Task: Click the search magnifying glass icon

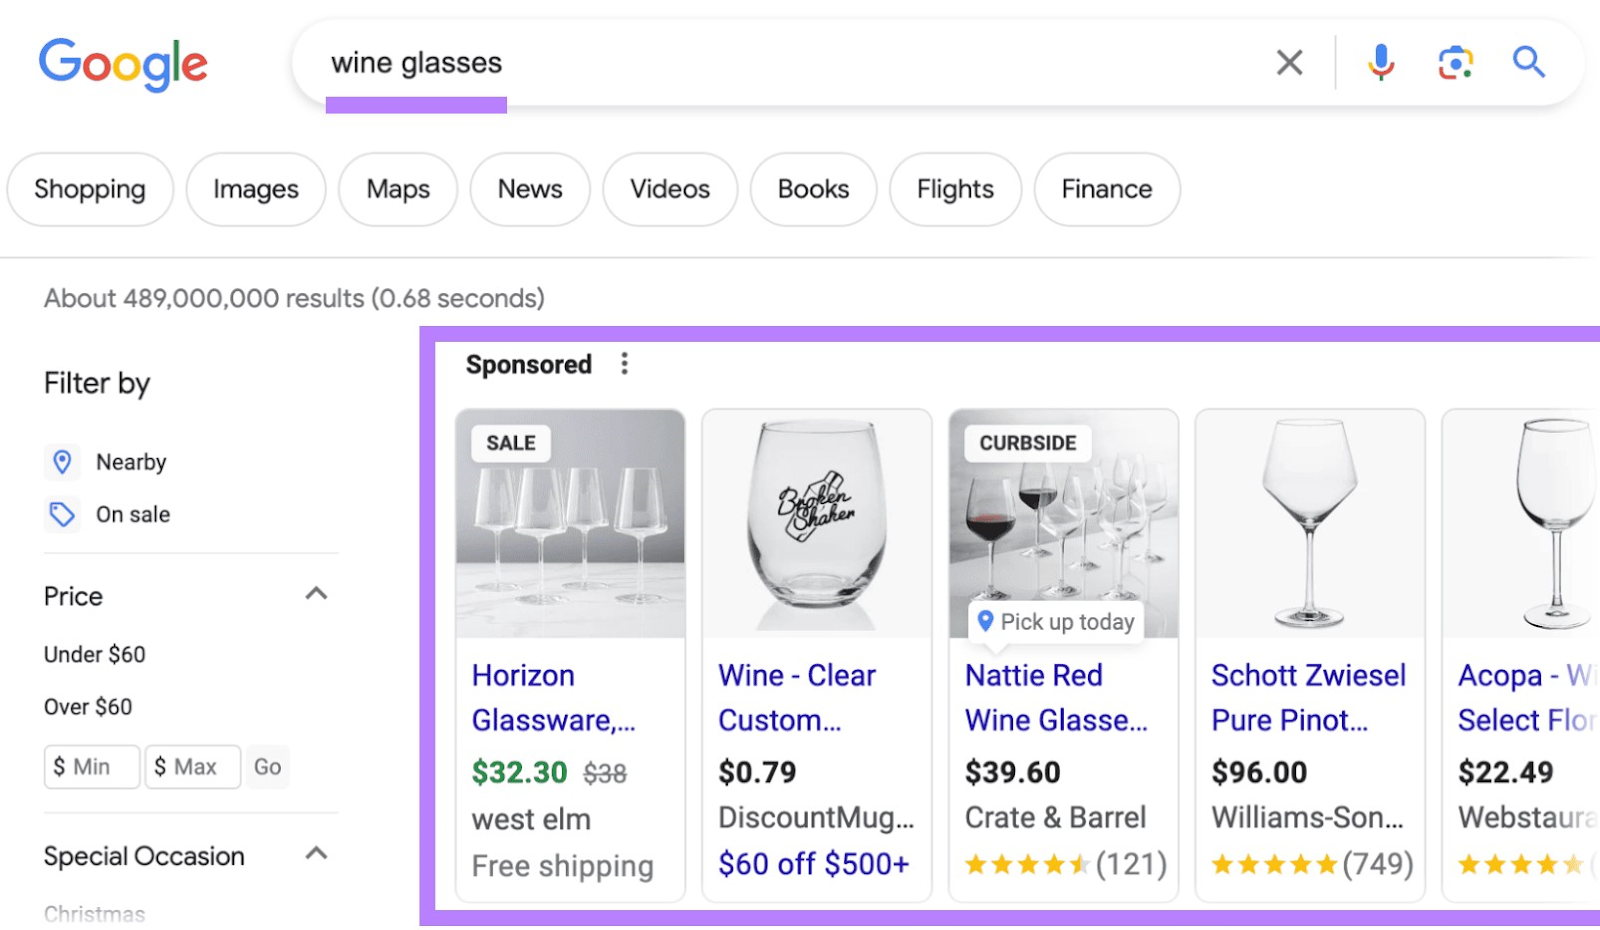Action: point(1528,62)
